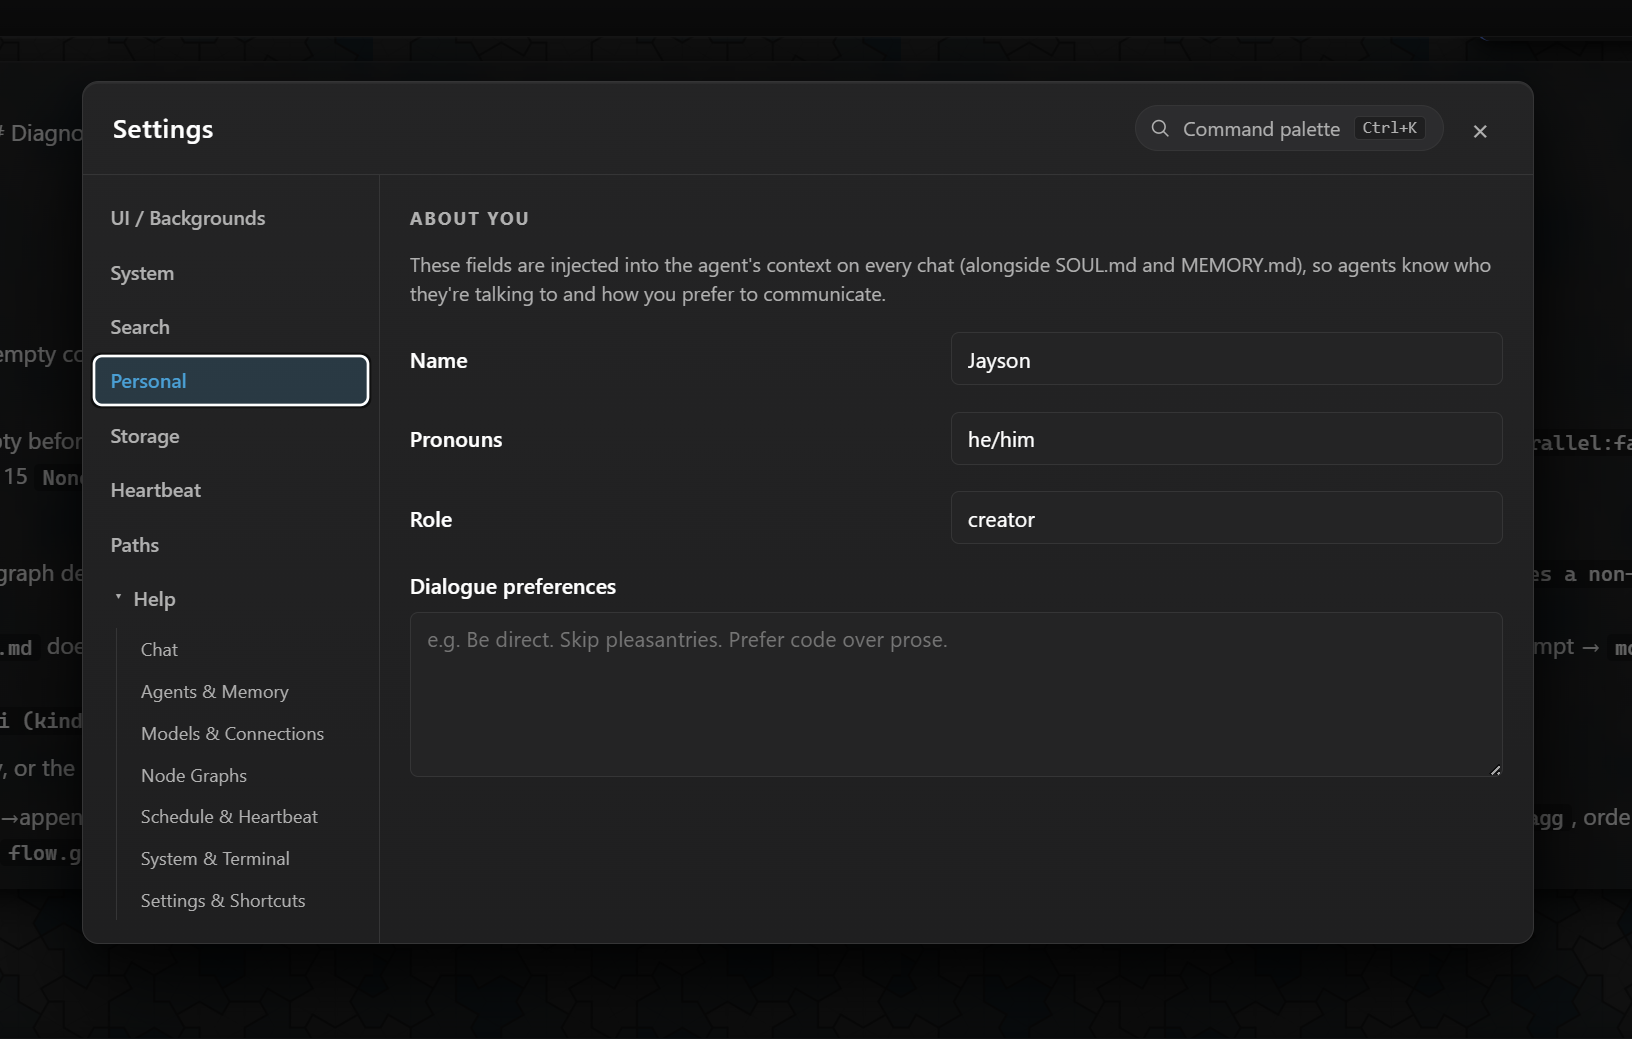Open Schedule & Heartbeat help topic
The image size is (1632, 1039).
[x=229, y=817]
